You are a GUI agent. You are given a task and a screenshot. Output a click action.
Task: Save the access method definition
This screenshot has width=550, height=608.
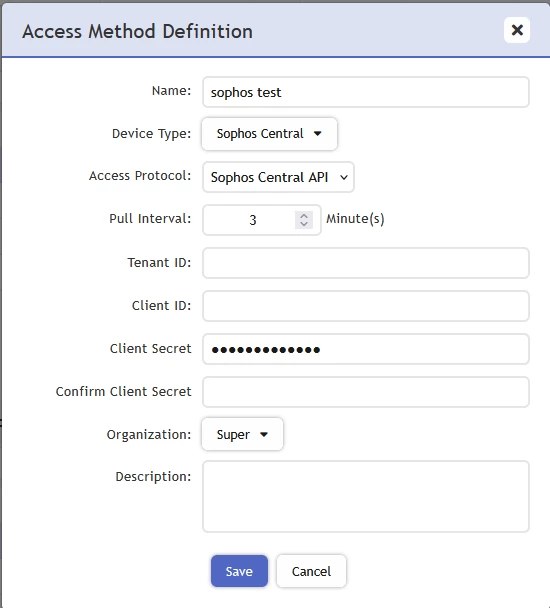(239, 571)
